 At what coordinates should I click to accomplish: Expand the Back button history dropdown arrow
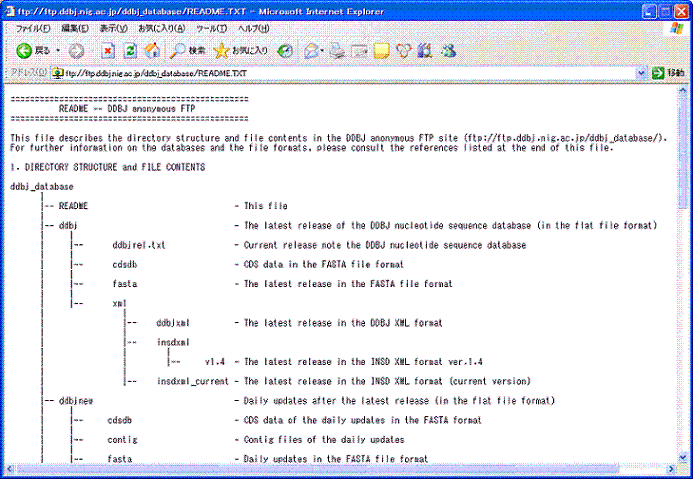click(58, 49)
